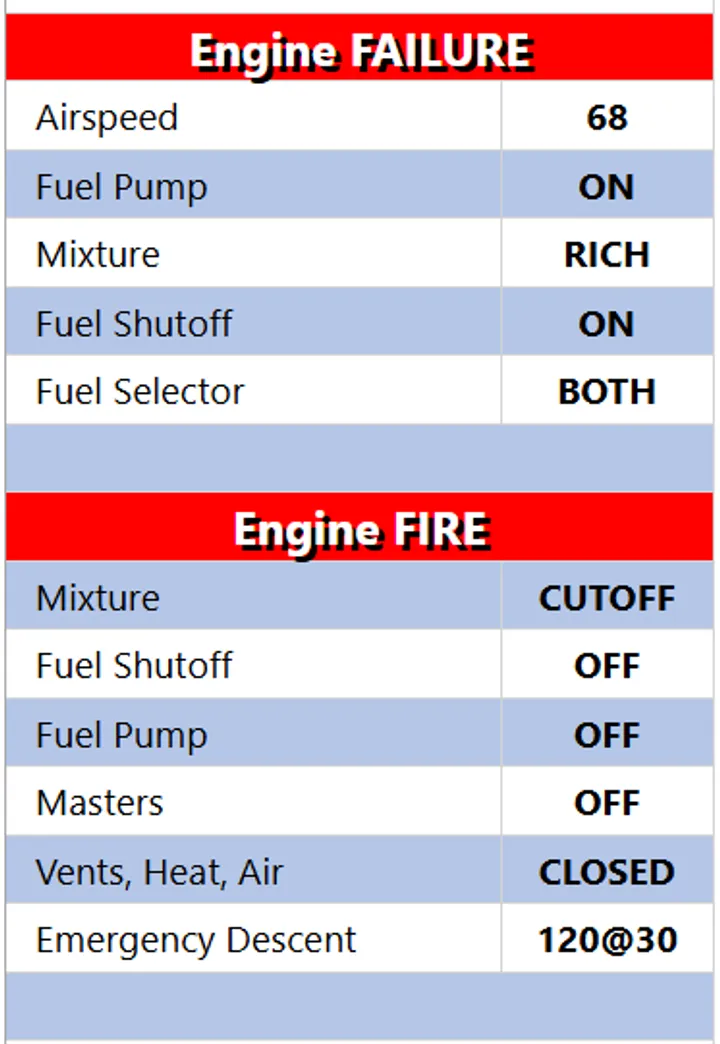This screenshot has width=720, height=1044.
Task: Click the Engine FAILURE header
Action: [360, 50]
